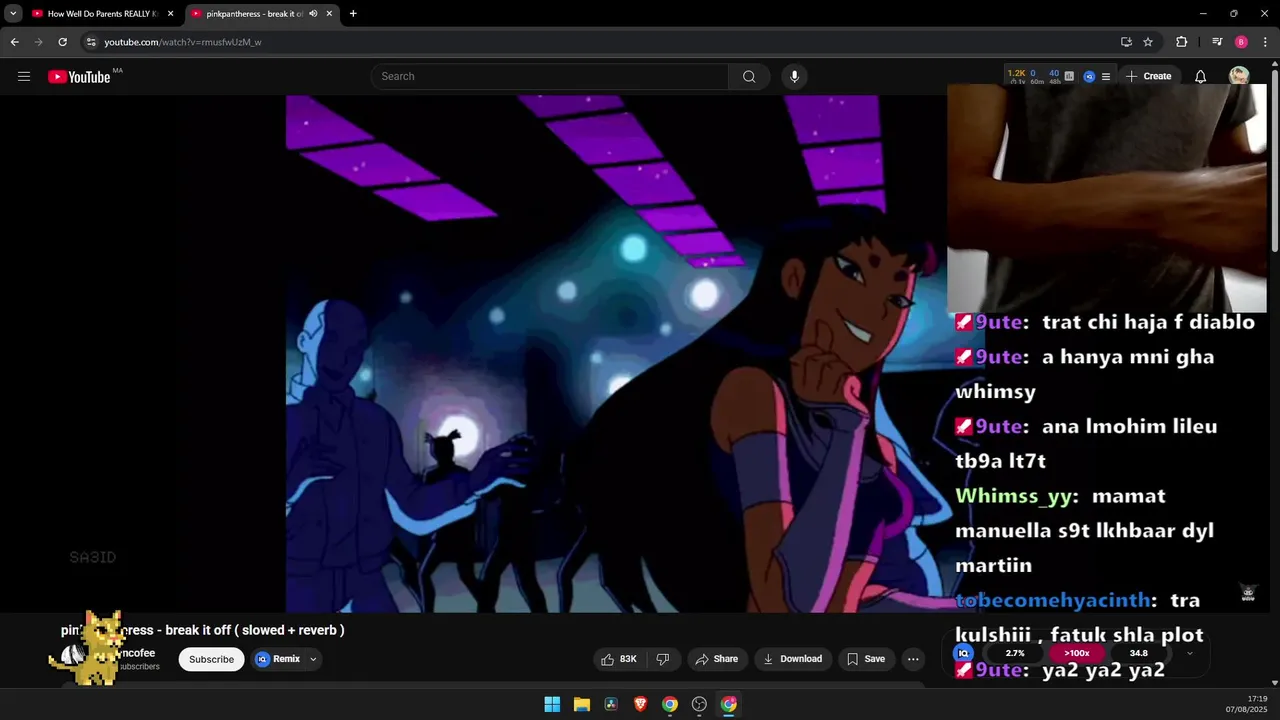This screenshot has height=720, width=1280.
Task: Expand the Remix options chevron
Action: [313, 659]
